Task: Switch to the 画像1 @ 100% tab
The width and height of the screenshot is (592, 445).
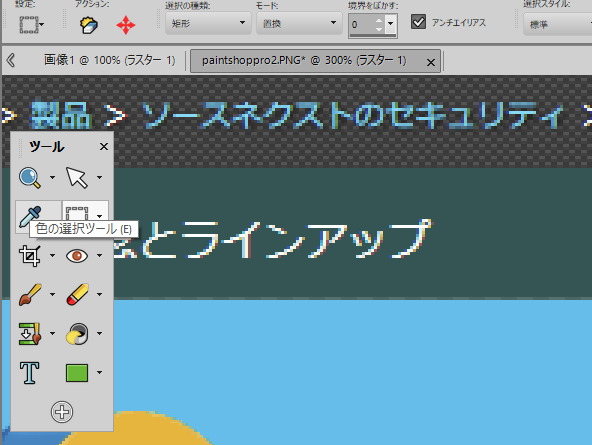Action: [x=109, y=60]
